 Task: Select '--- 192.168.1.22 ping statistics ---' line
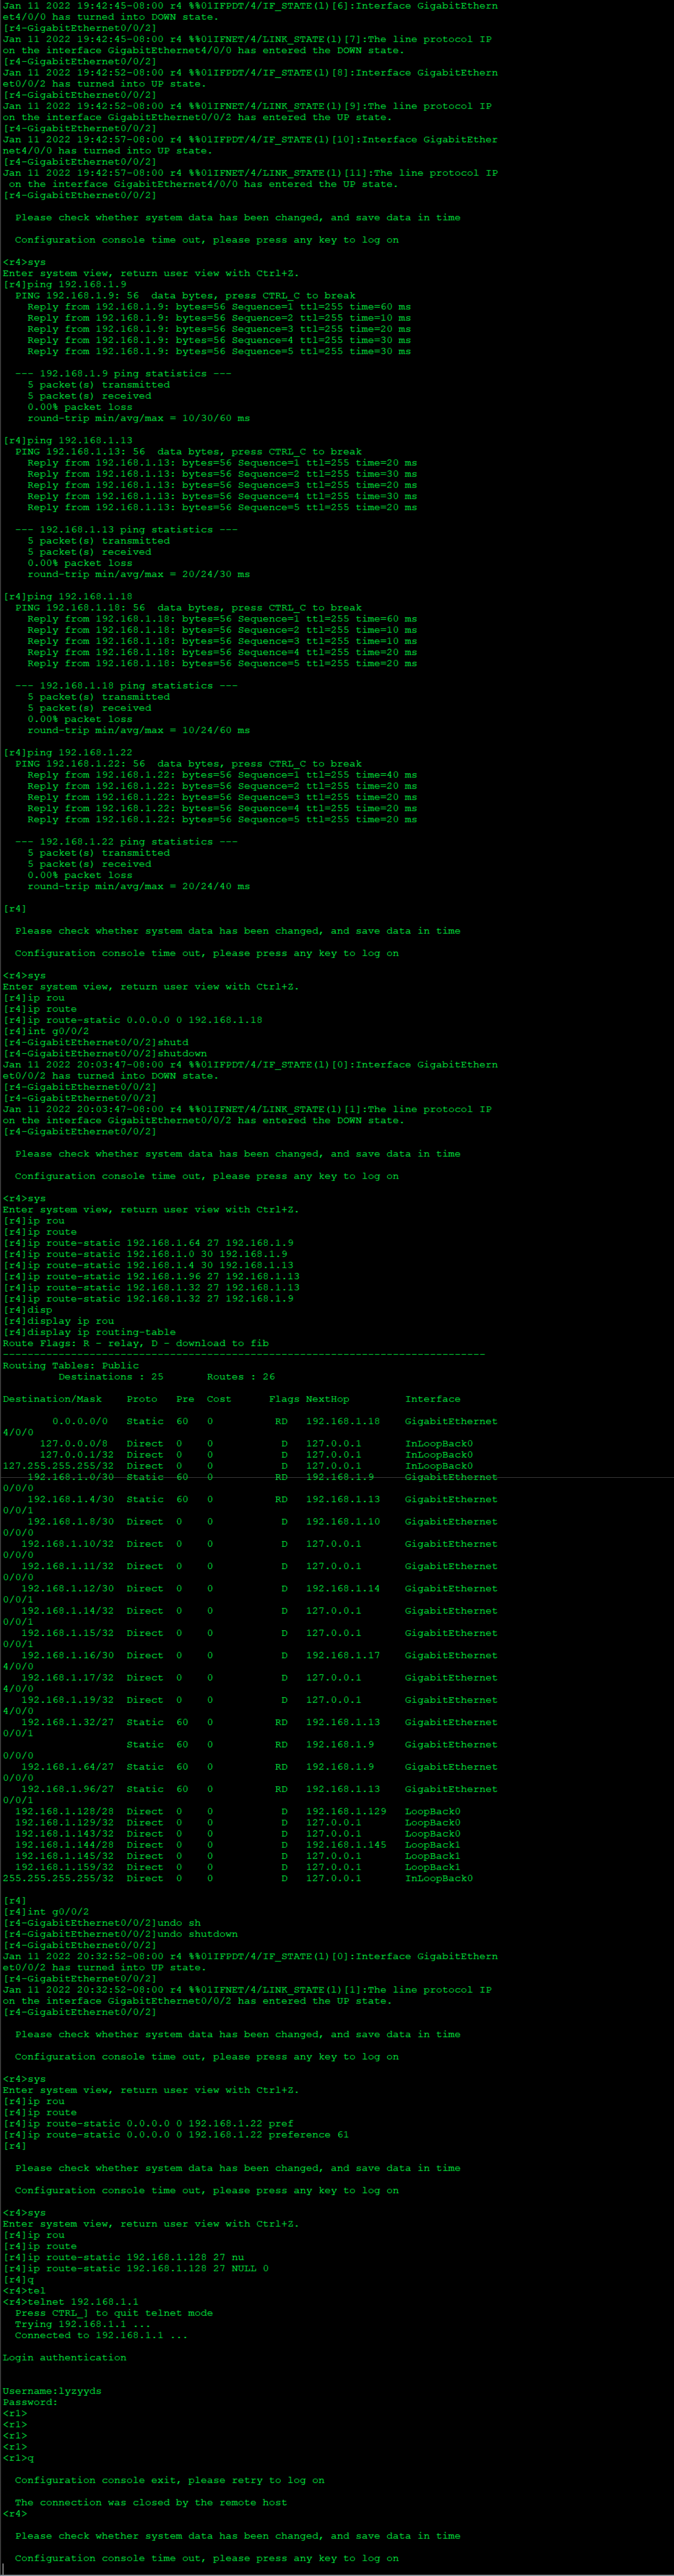click(126, 841)
